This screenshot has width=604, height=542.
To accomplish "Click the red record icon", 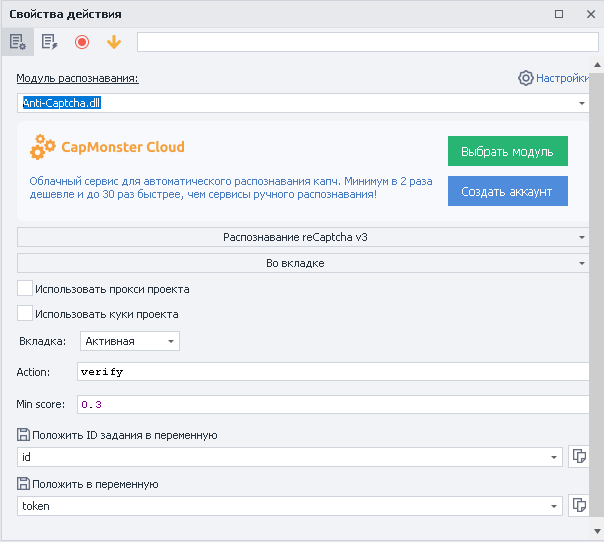I will point(82,42).
